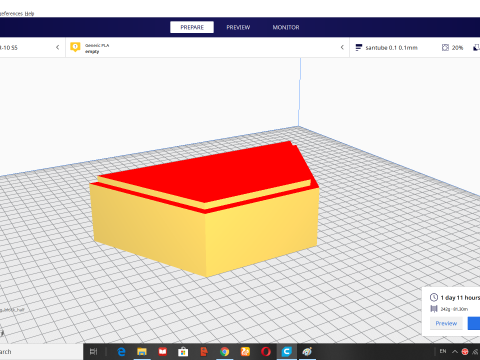Click the 20% infill value
Image resolution: width=480 pixels, height=360 pixels.
point(457,48)
